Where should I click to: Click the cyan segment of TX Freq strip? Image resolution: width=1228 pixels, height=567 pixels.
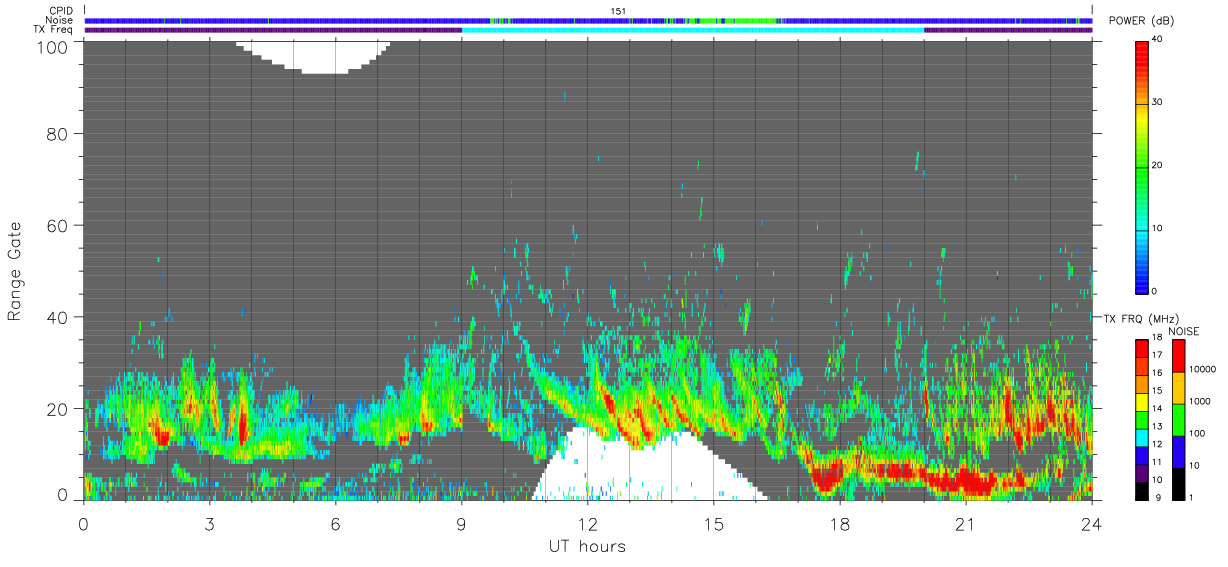tap(692, 30)
